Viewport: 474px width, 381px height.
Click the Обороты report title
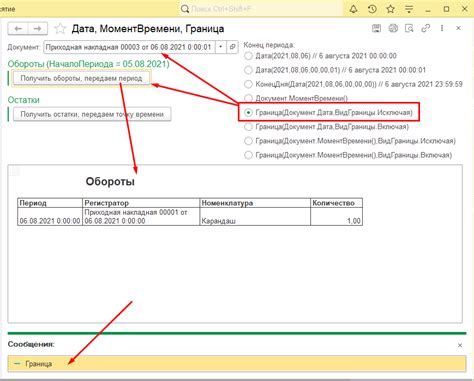(110, 182)
